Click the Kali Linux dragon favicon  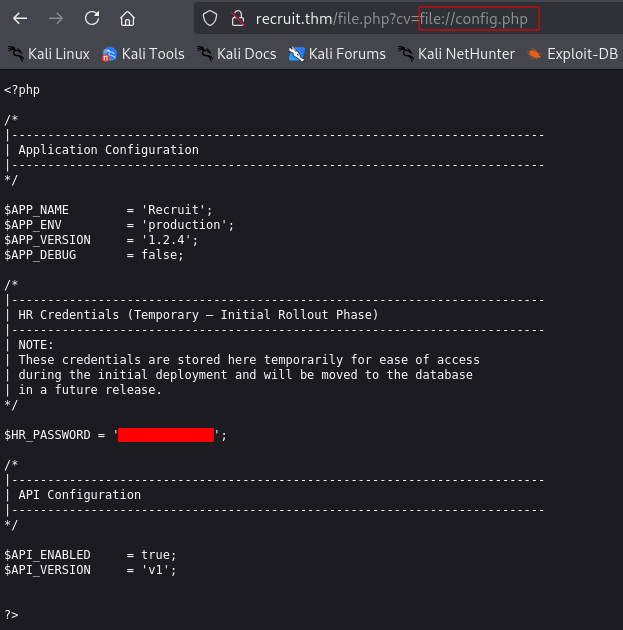16,54
